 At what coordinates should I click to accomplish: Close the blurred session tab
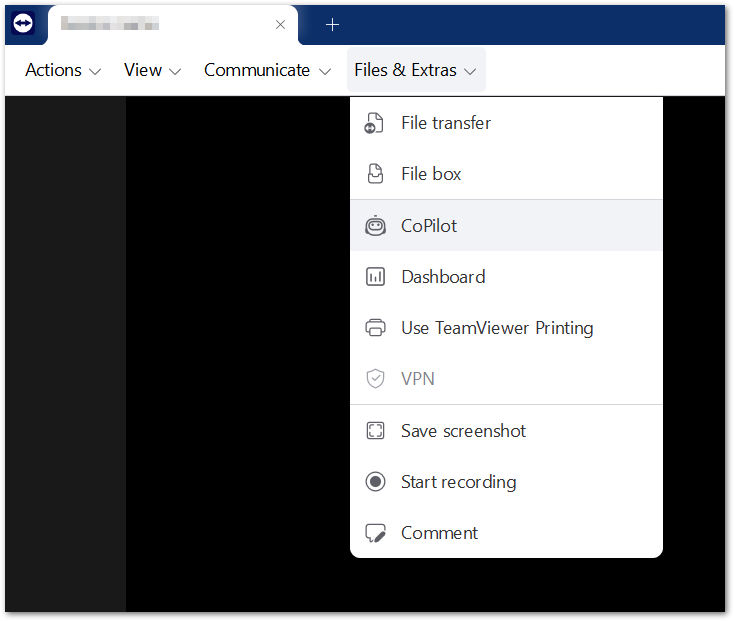coord(280,24)
